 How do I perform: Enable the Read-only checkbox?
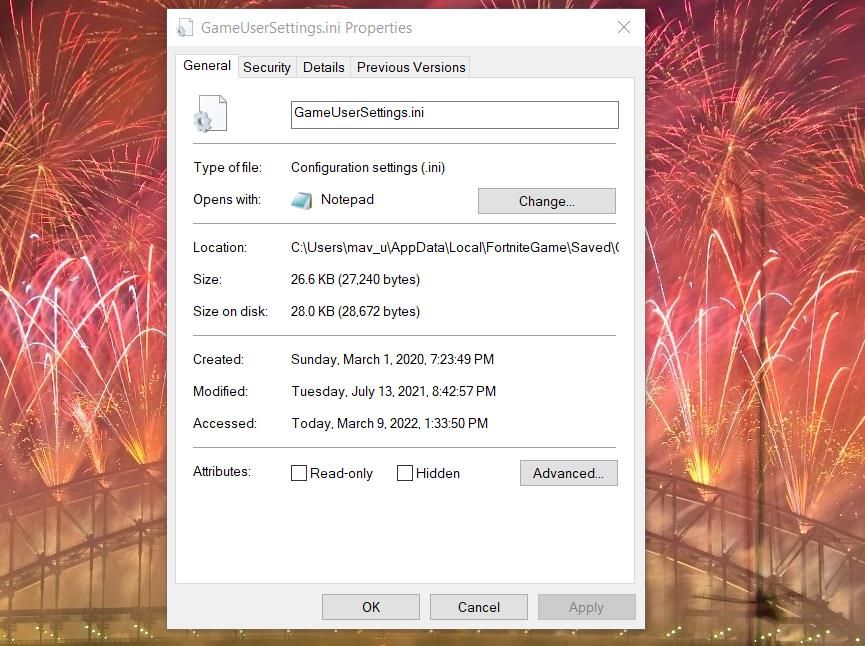298,473
